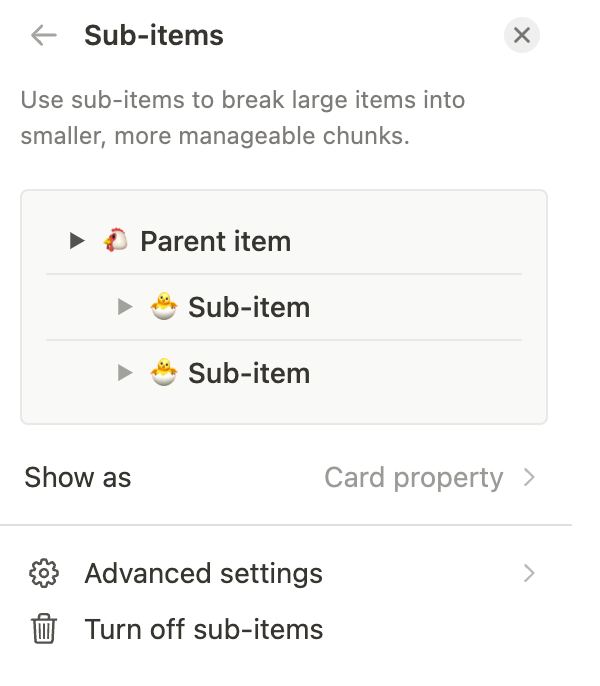This screenshot has height=686, width=600.
Task: Click the chevron beside Advanced settings
Action: point(529,573)
